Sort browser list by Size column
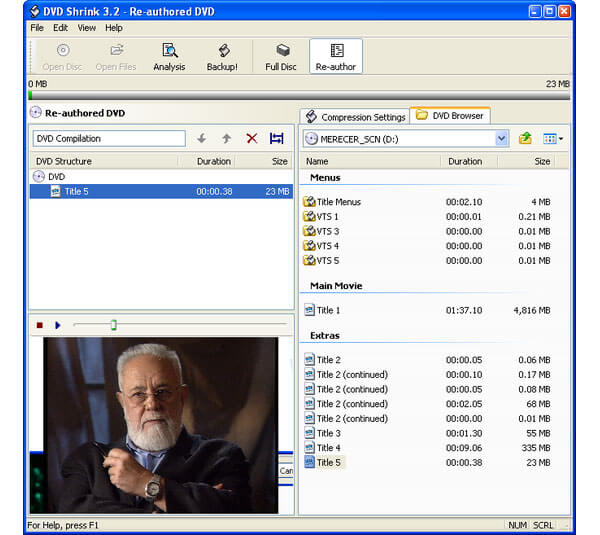The height and width of the screenshot is (535, 600). pos(526,161)
